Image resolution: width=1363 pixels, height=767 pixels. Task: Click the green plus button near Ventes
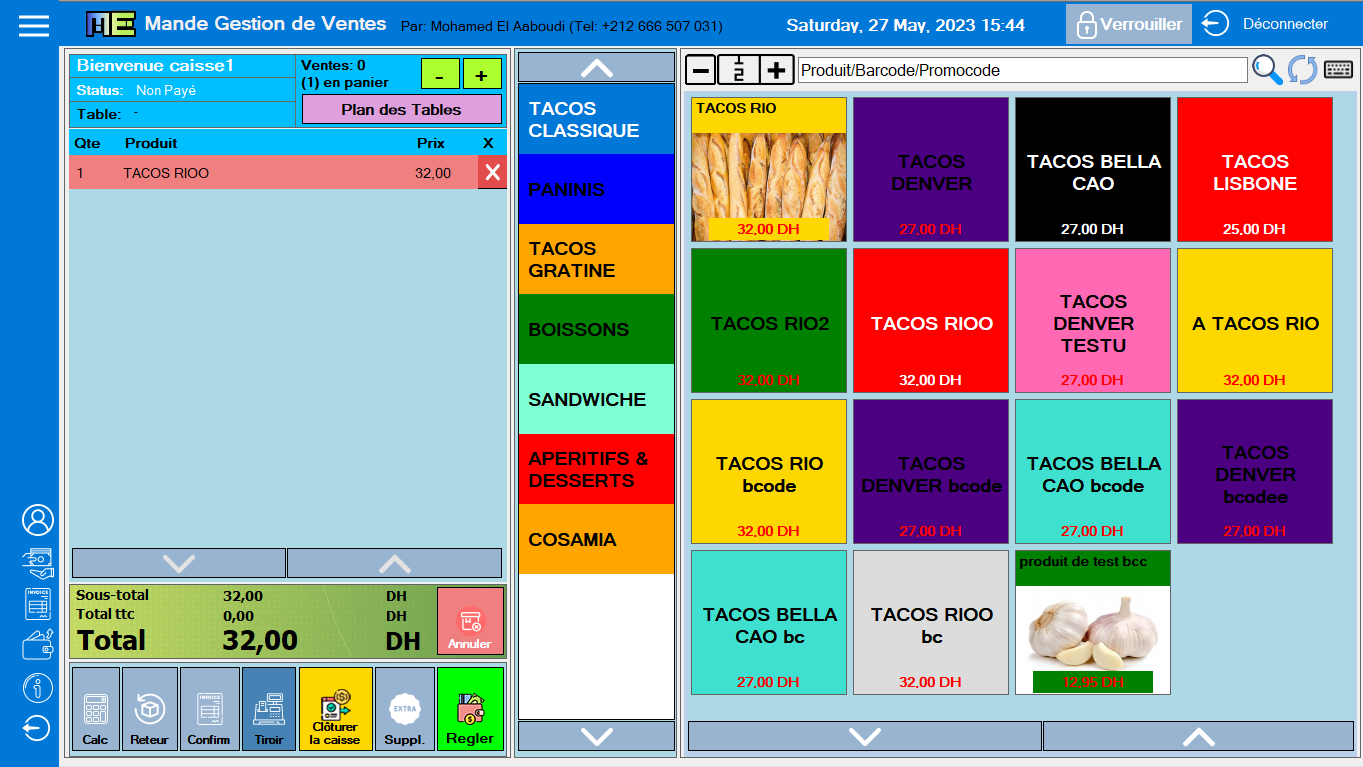482,75
